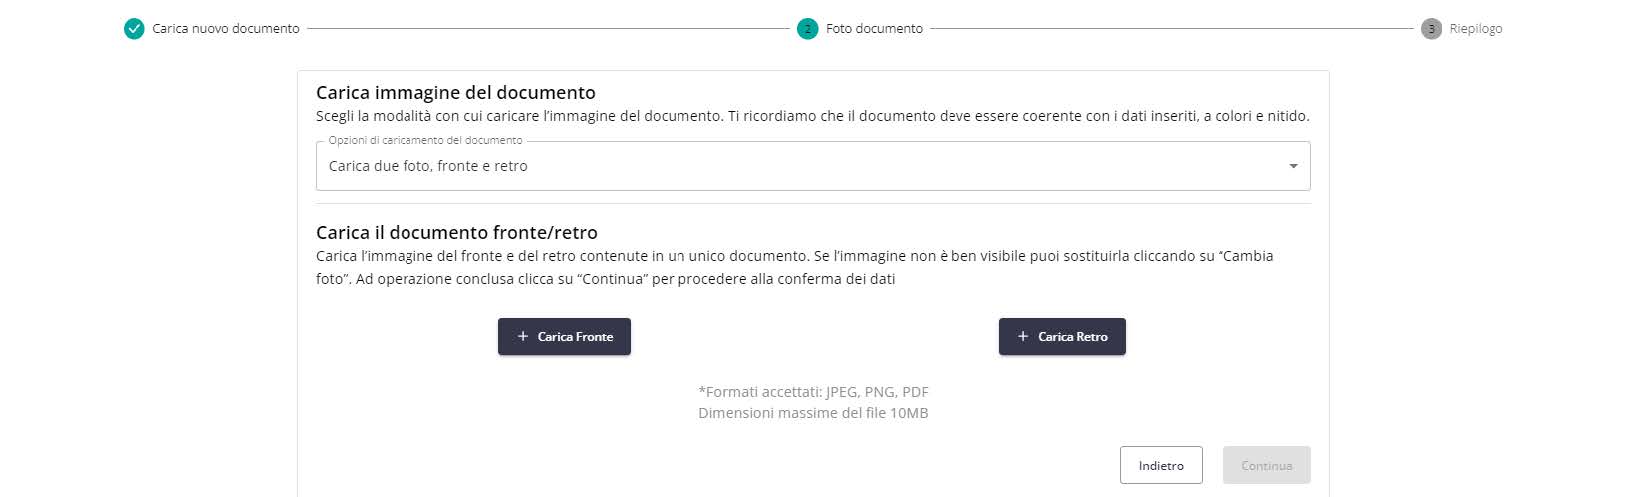Select the 'Foto documento' step label

874,29
